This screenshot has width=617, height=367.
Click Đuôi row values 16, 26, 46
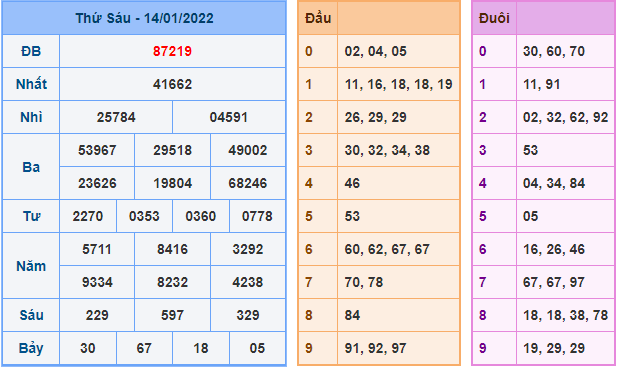click(554, 249)
